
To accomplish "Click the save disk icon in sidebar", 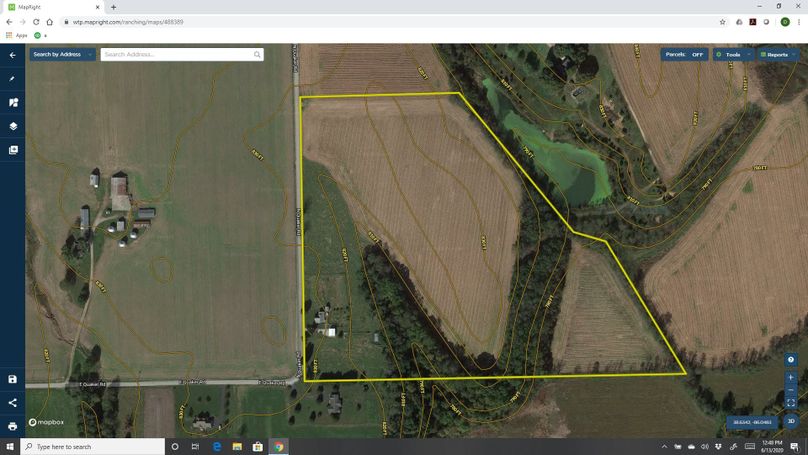I will point(13,379).
